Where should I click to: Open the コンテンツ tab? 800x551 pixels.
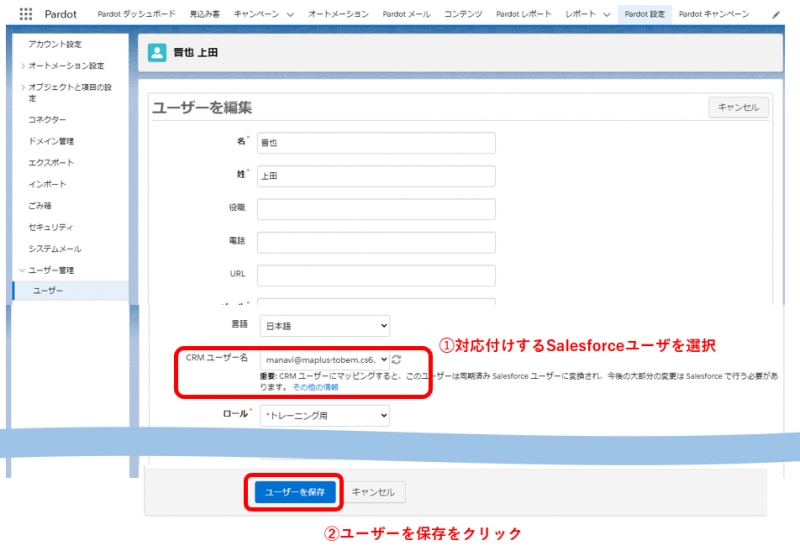tap(463, 14)
